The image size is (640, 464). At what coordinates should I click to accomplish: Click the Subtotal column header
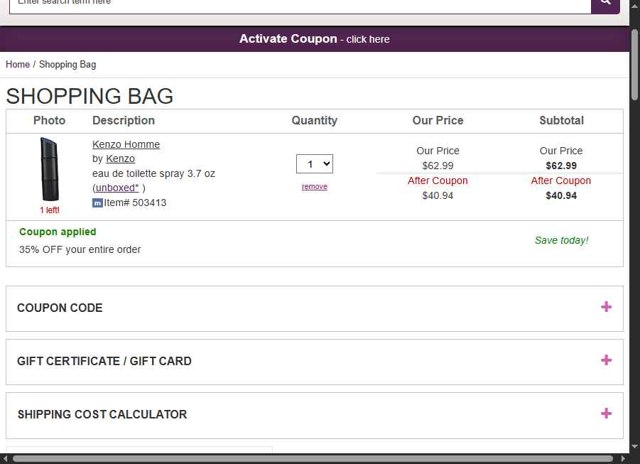click(x=562, y=120)
